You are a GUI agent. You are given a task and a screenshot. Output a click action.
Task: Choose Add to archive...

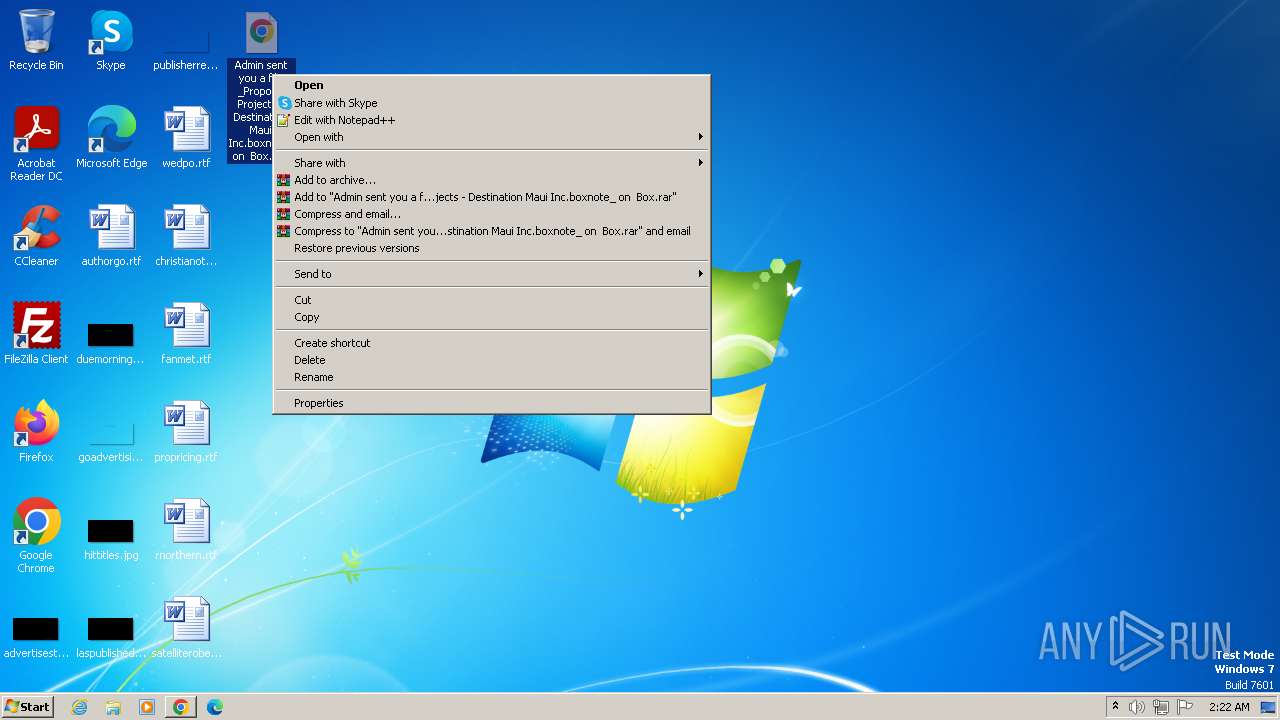[x=492, y=180]
